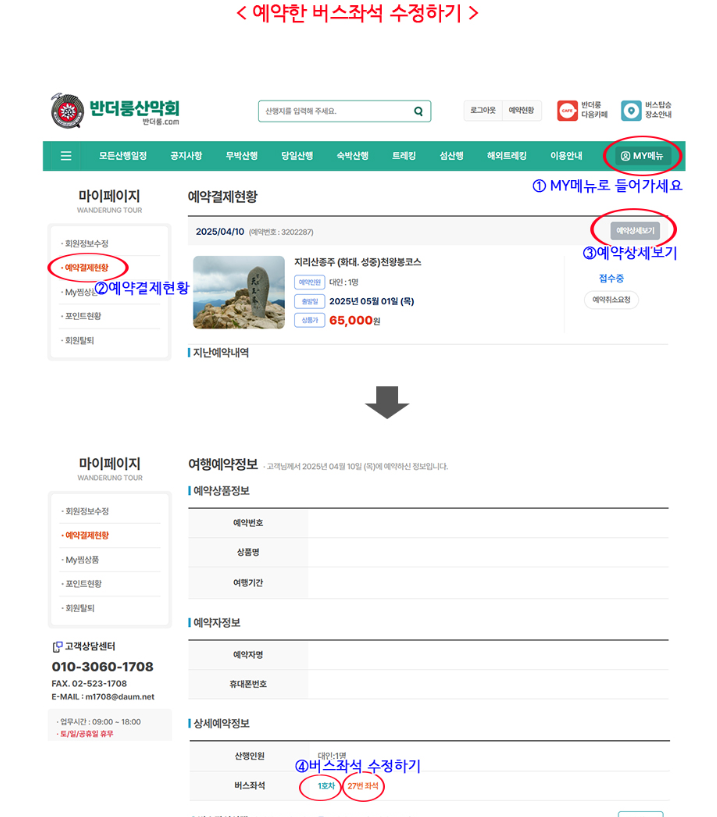717x817 pixels.
Task: Open the 반더룽 다음카페 icon
Action: [x=568, y=110]
